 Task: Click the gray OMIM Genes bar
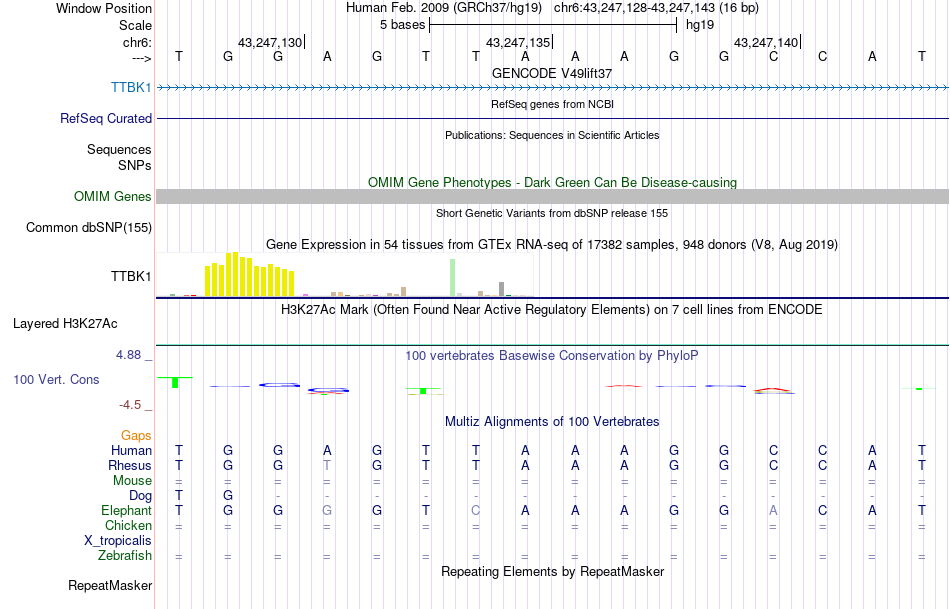[553, 196]
